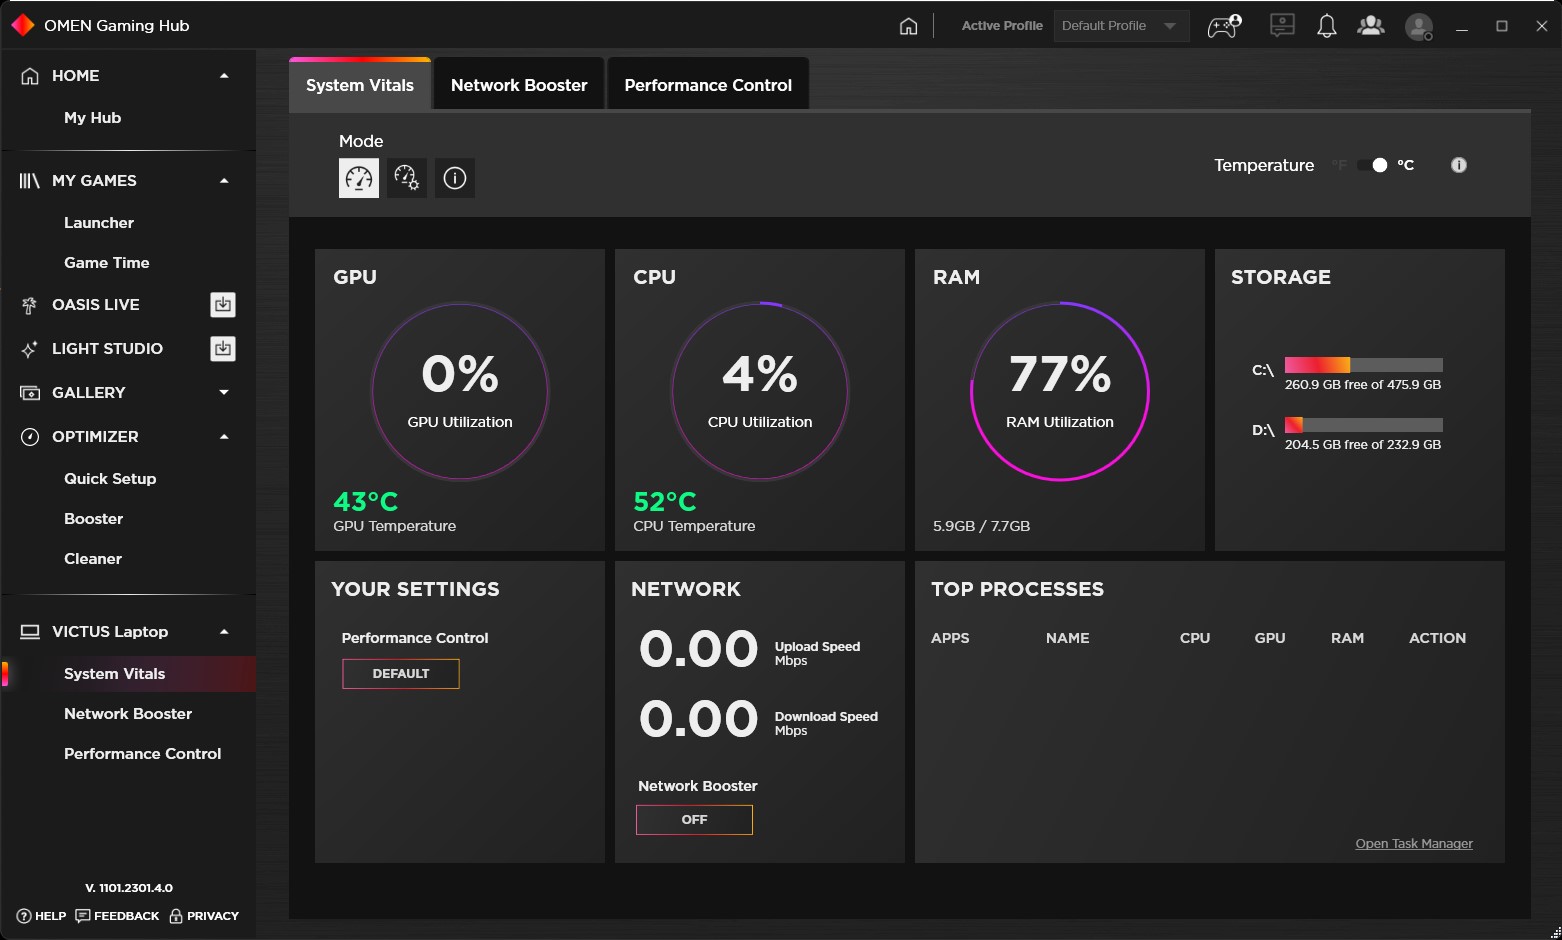Viewport: 1562px width, 940px height.
Task: Open the game controller icon in header
Action: coord(1225,26)
